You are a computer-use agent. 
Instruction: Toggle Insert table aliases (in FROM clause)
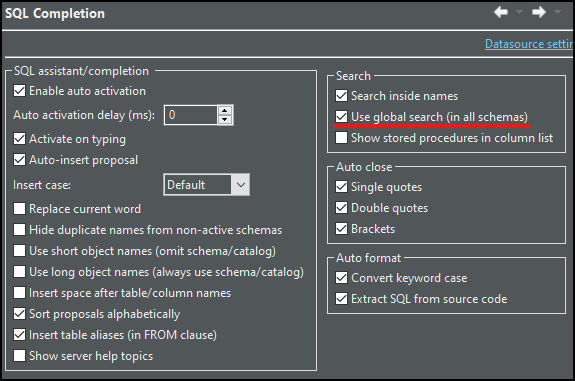19,334
